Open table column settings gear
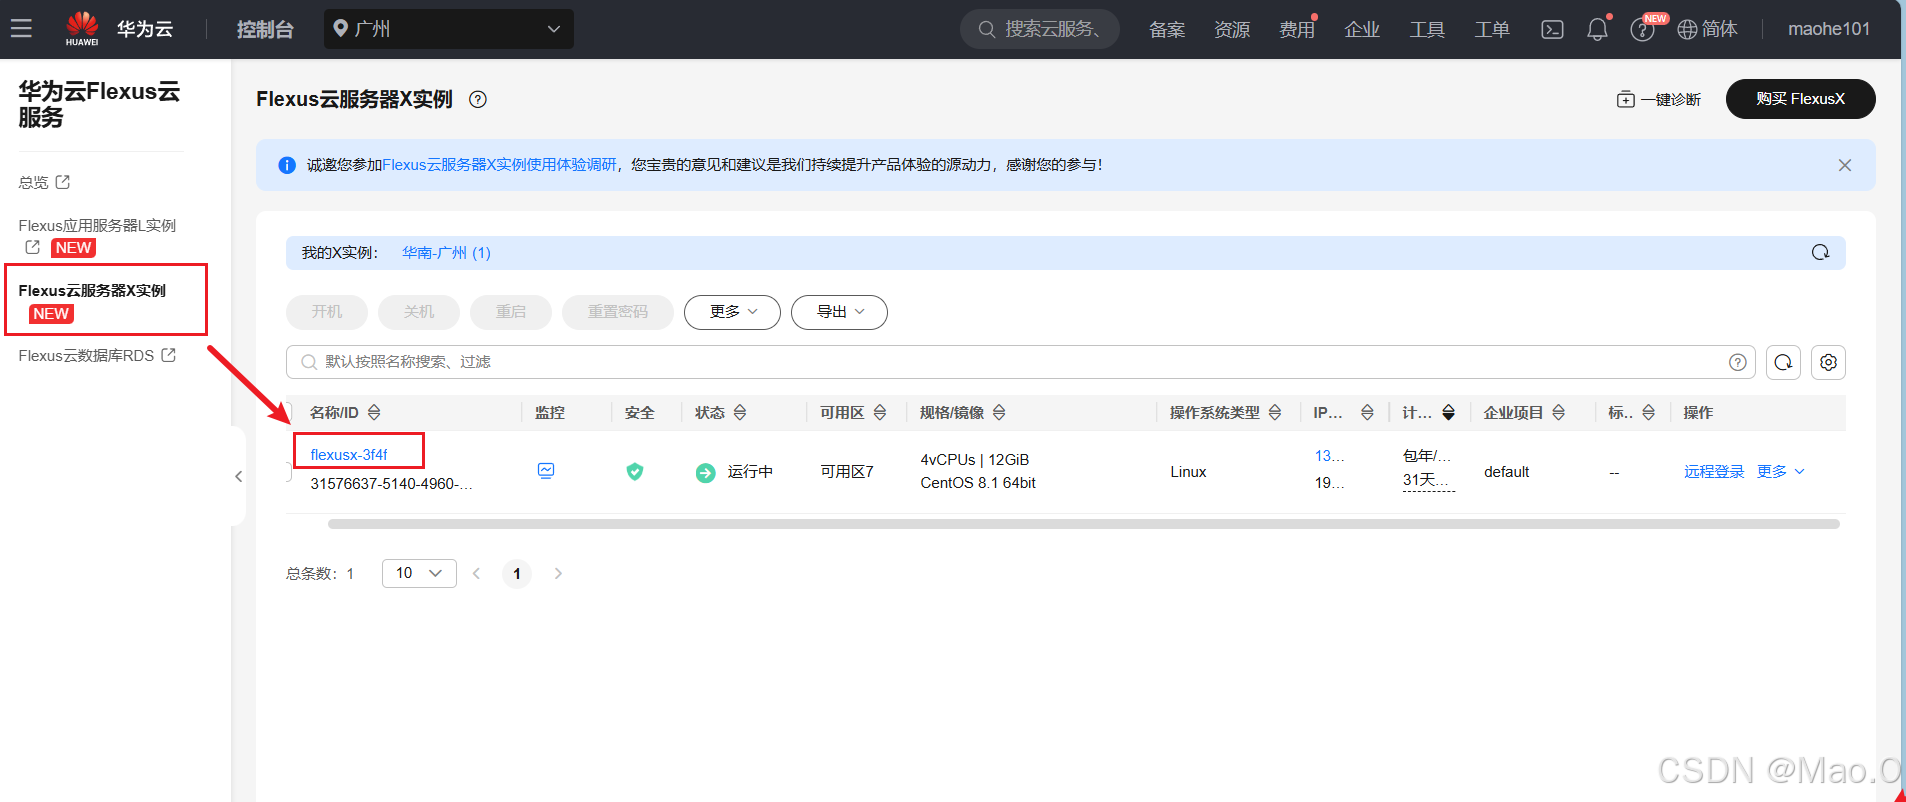 pos(1828,362)
